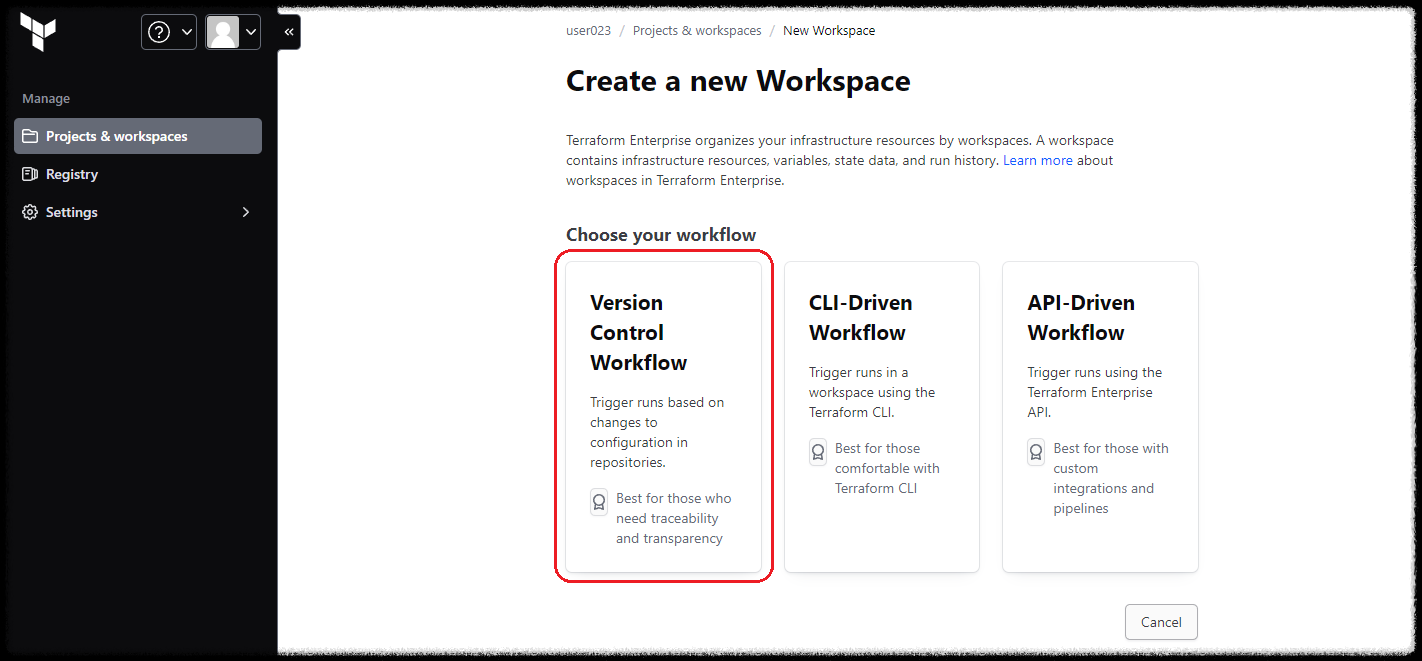Click the 'Manage' sidebar section label

[x=46, y=99]
